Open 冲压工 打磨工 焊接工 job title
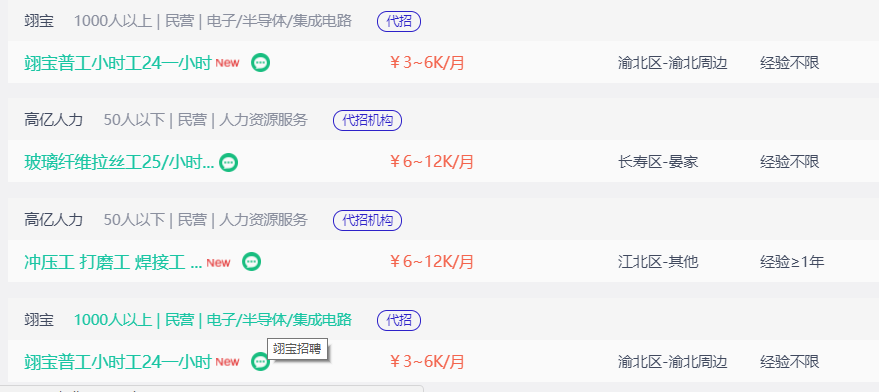 pyautogui.click(x=113, y=262)
